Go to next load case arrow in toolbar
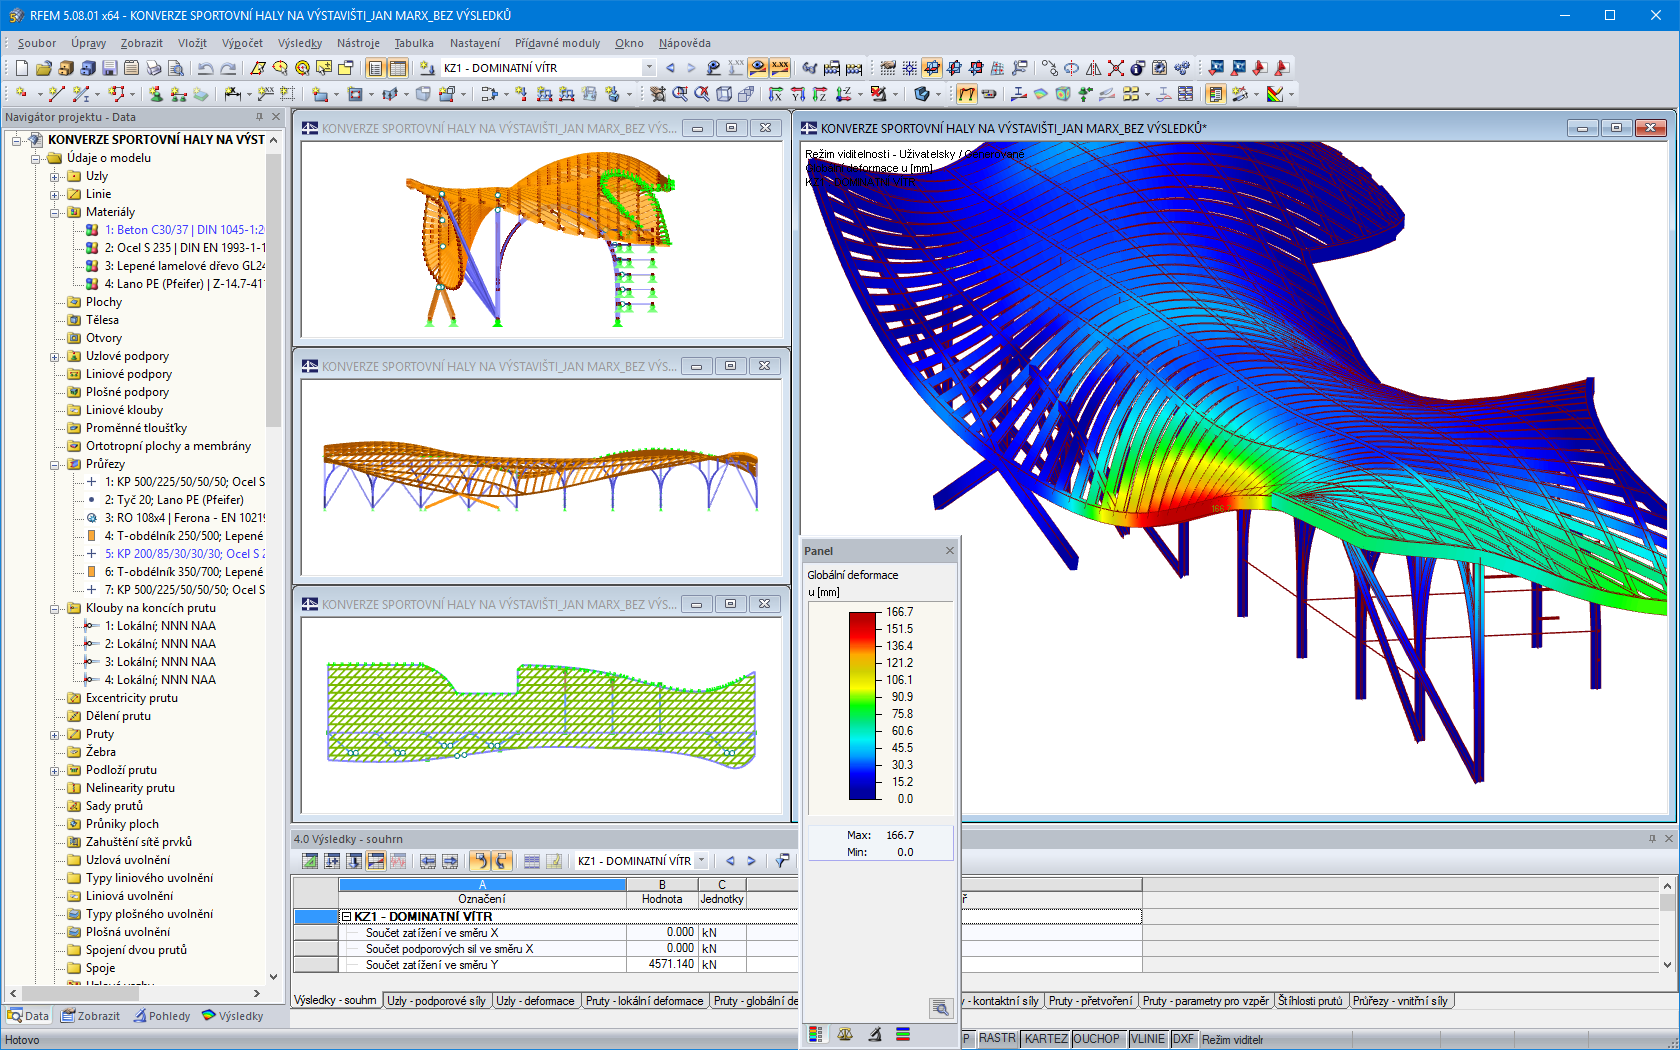Viewport: 1680px width, 1050px height. click(690, 68)
